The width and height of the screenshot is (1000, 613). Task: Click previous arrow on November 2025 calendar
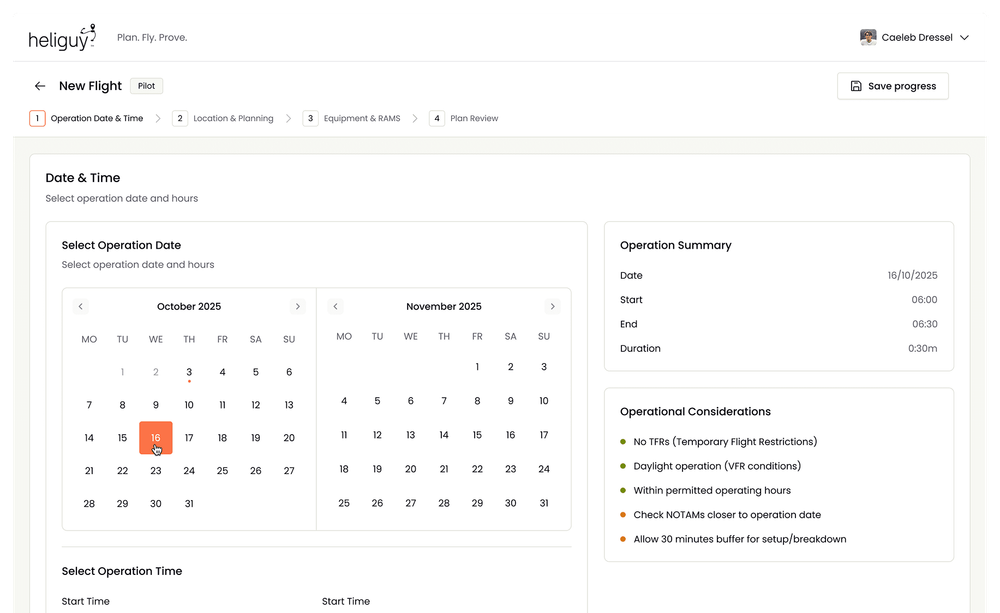336,307
